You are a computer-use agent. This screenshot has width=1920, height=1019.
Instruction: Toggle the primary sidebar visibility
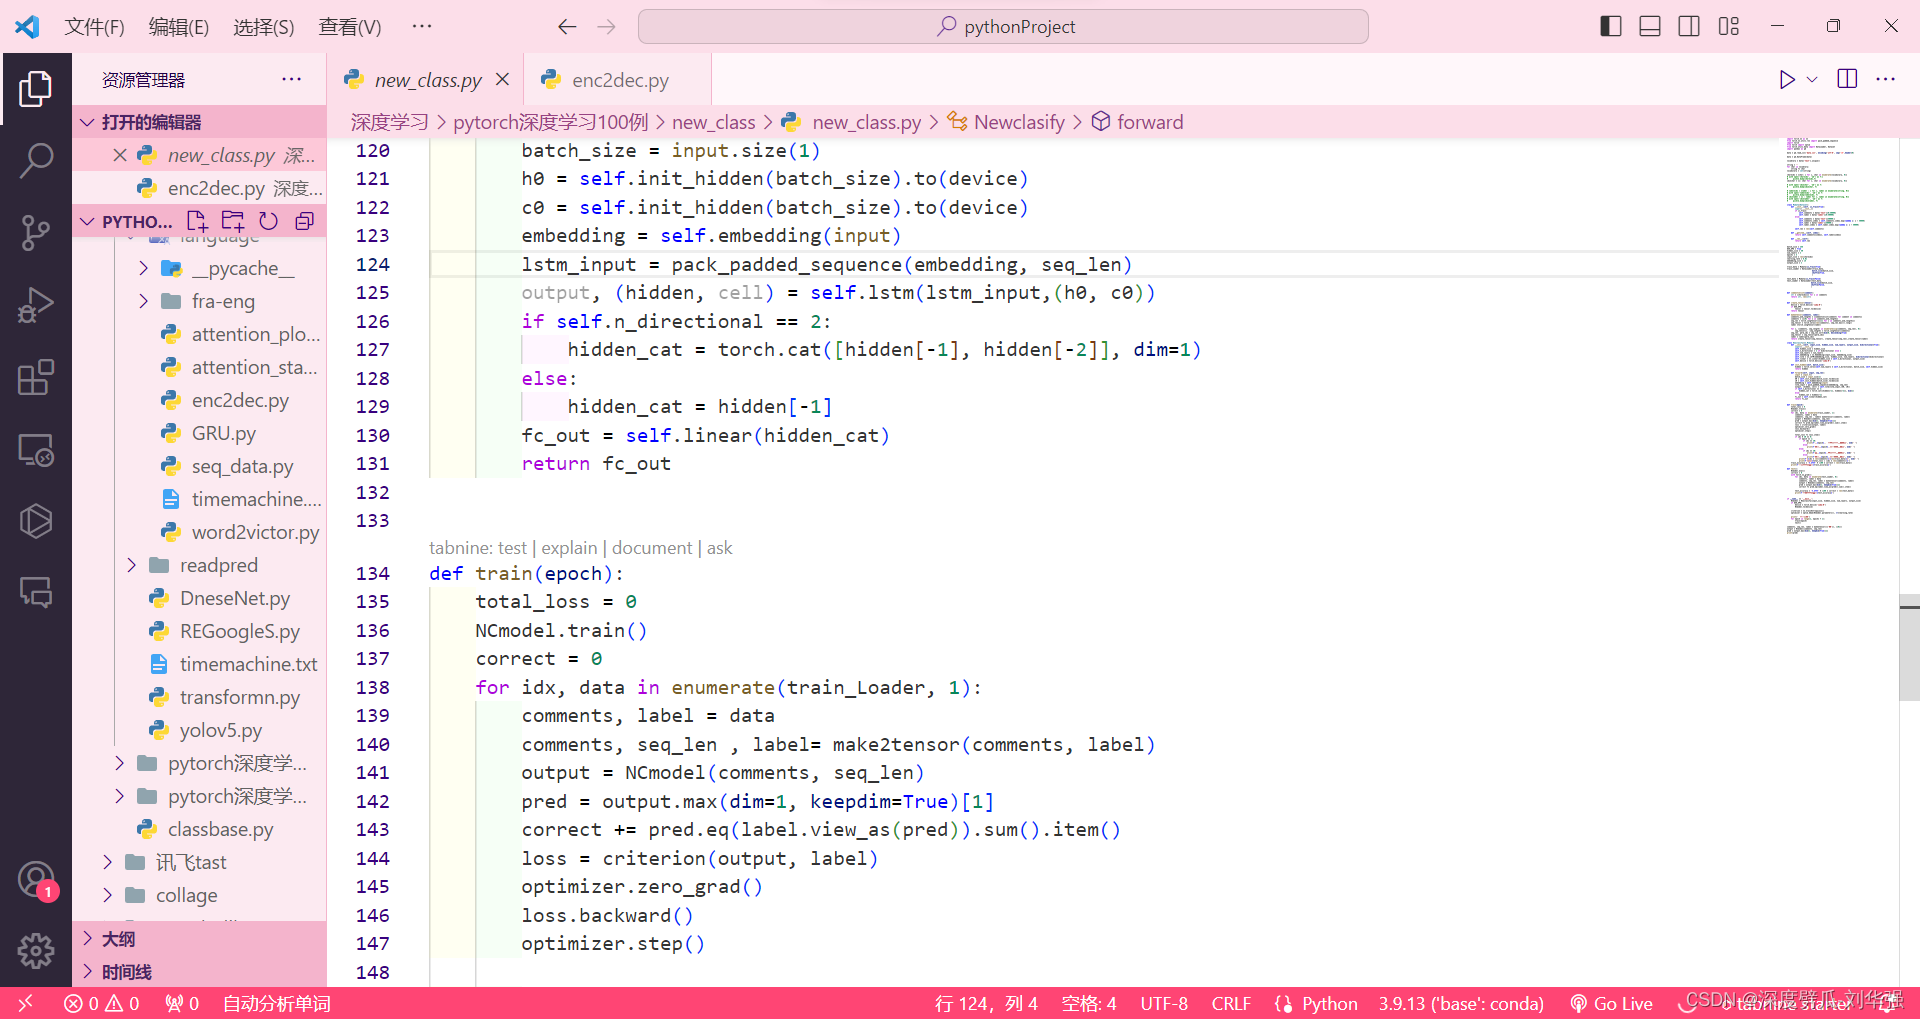[x=1610, y=26]
